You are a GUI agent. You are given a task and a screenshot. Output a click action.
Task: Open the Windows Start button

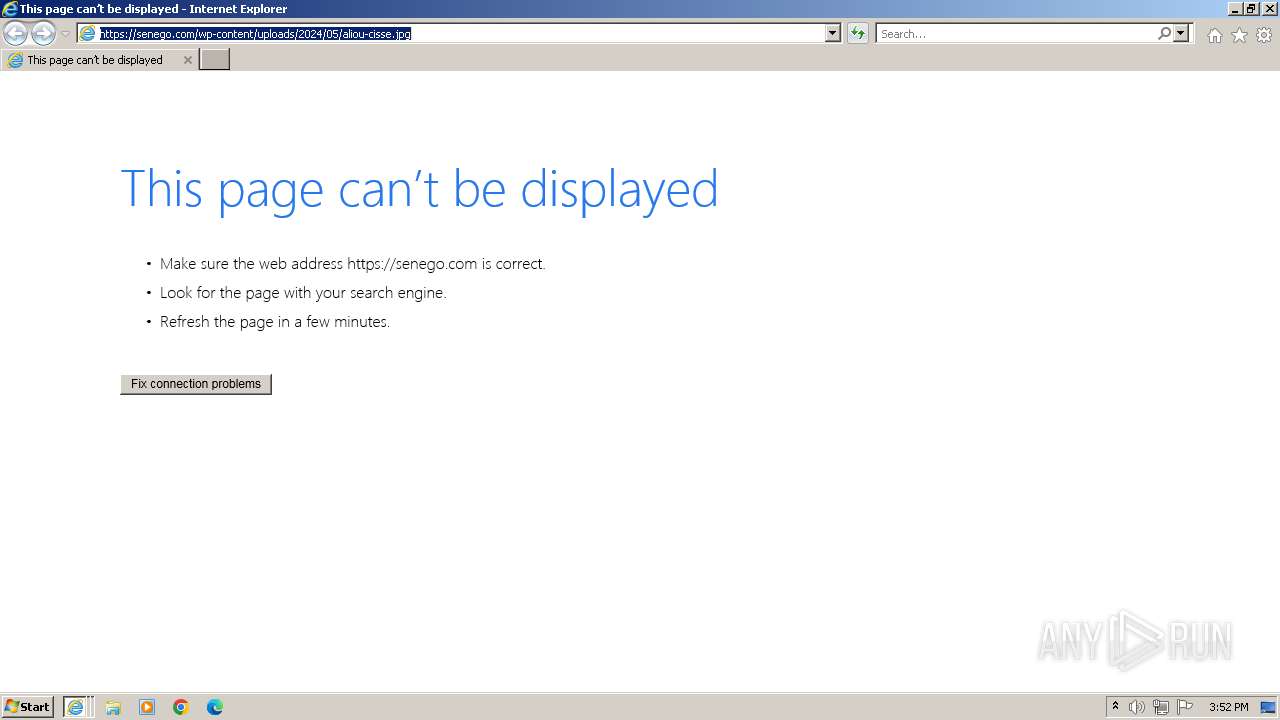point(28,707)
